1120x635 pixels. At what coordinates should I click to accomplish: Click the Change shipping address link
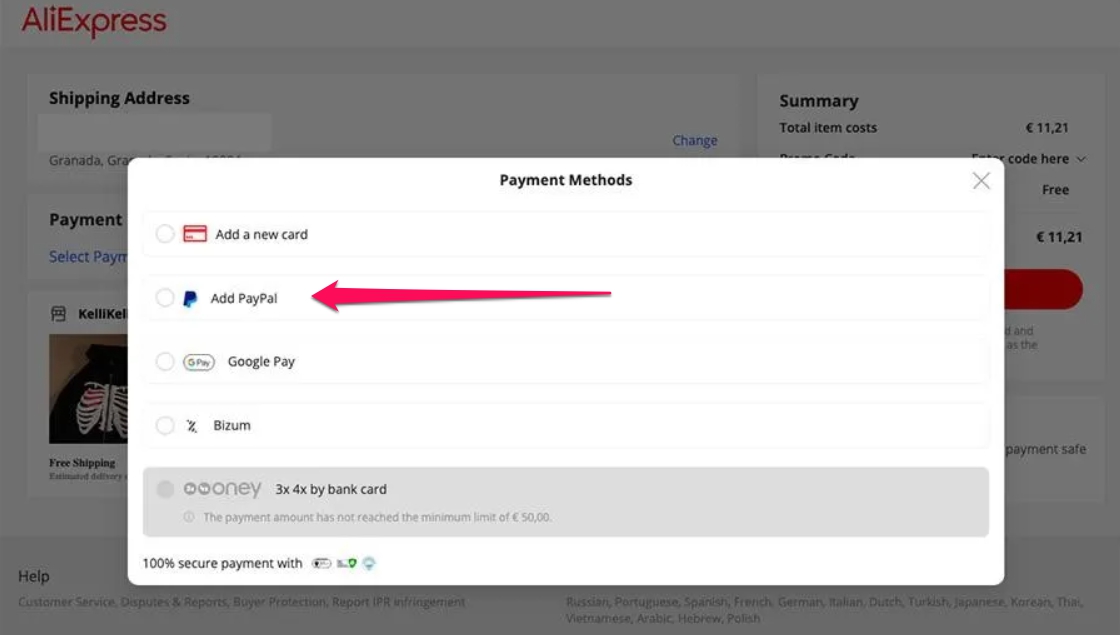(x=694, y=141)
